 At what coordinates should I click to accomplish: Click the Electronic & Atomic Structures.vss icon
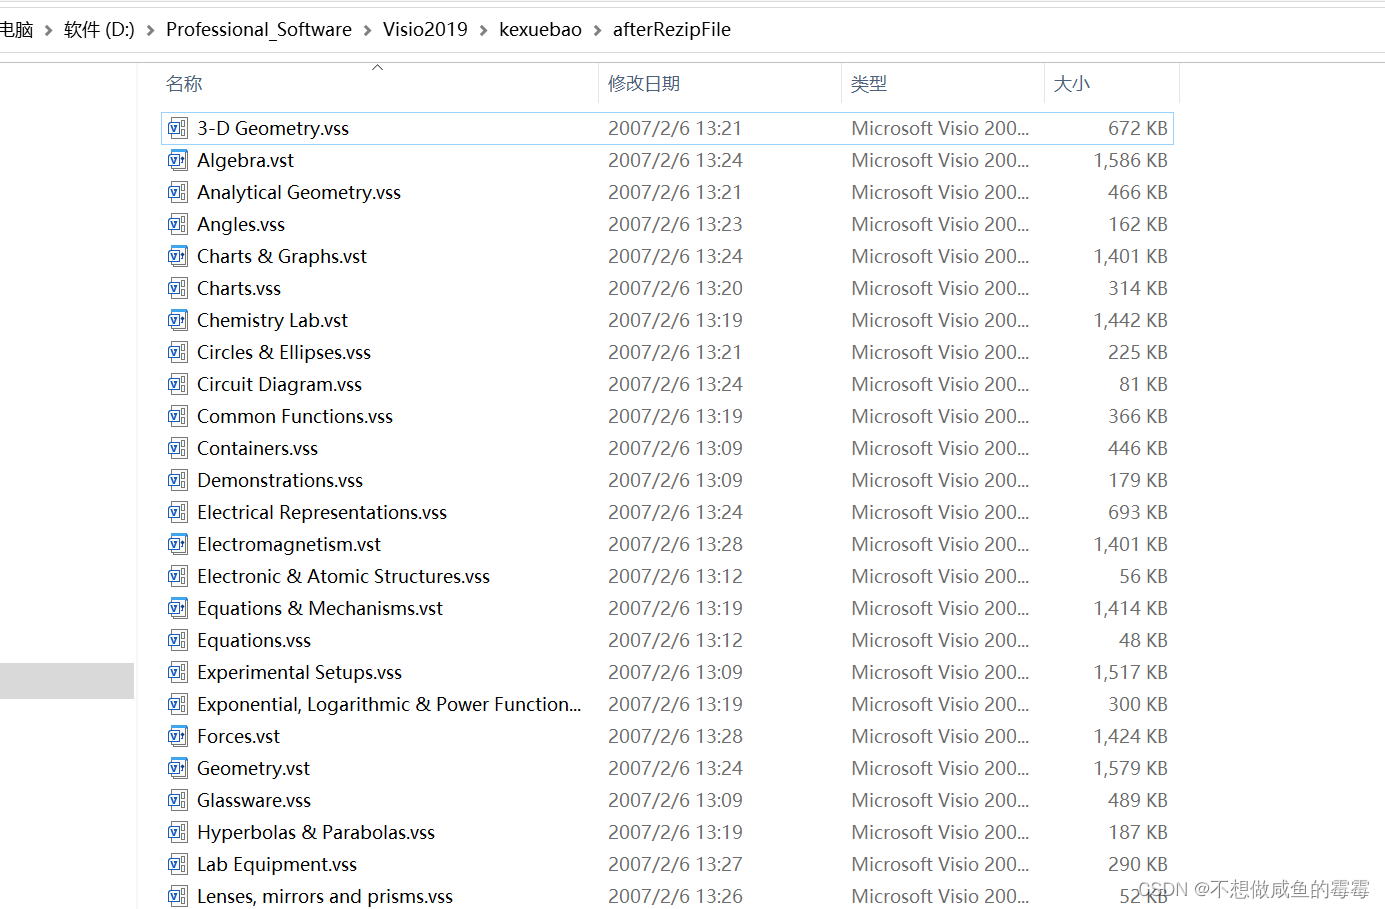pos(177,576)
